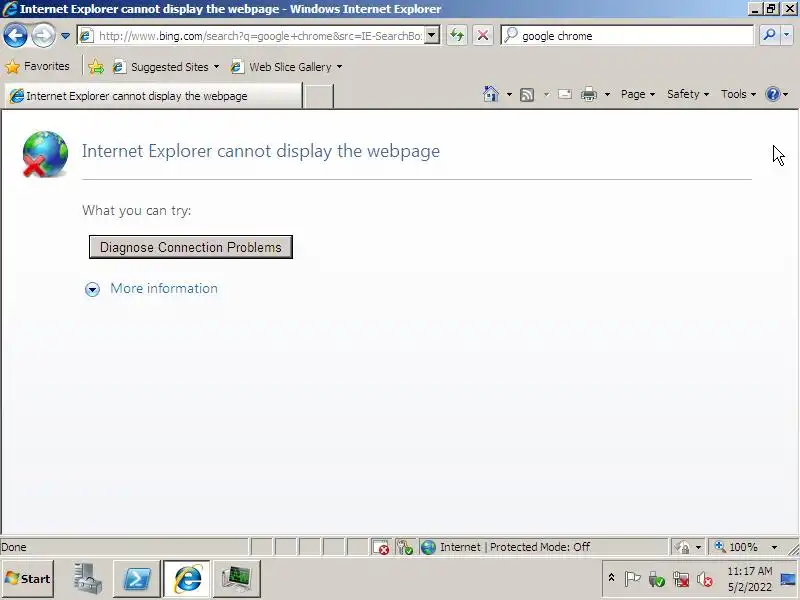Click Diagnose Connection Problems button
This screenshot has width=800, height=600.
coord(191,247)
